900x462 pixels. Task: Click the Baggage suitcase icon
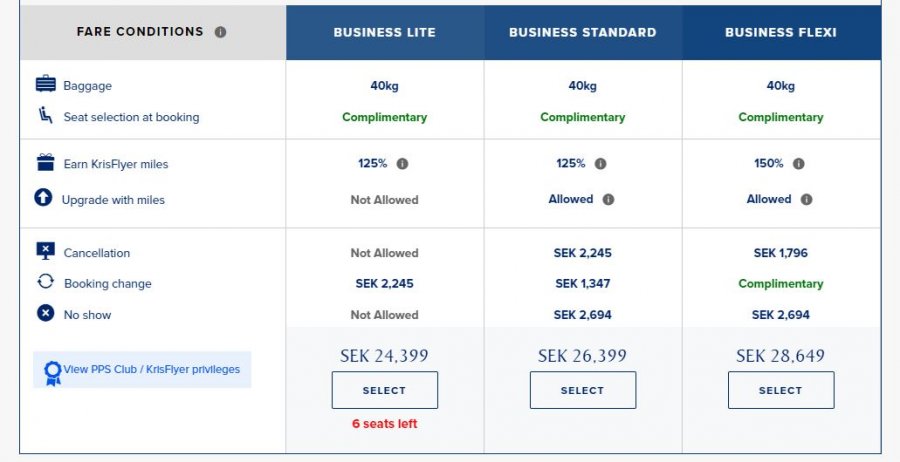[x=45, y=85]
